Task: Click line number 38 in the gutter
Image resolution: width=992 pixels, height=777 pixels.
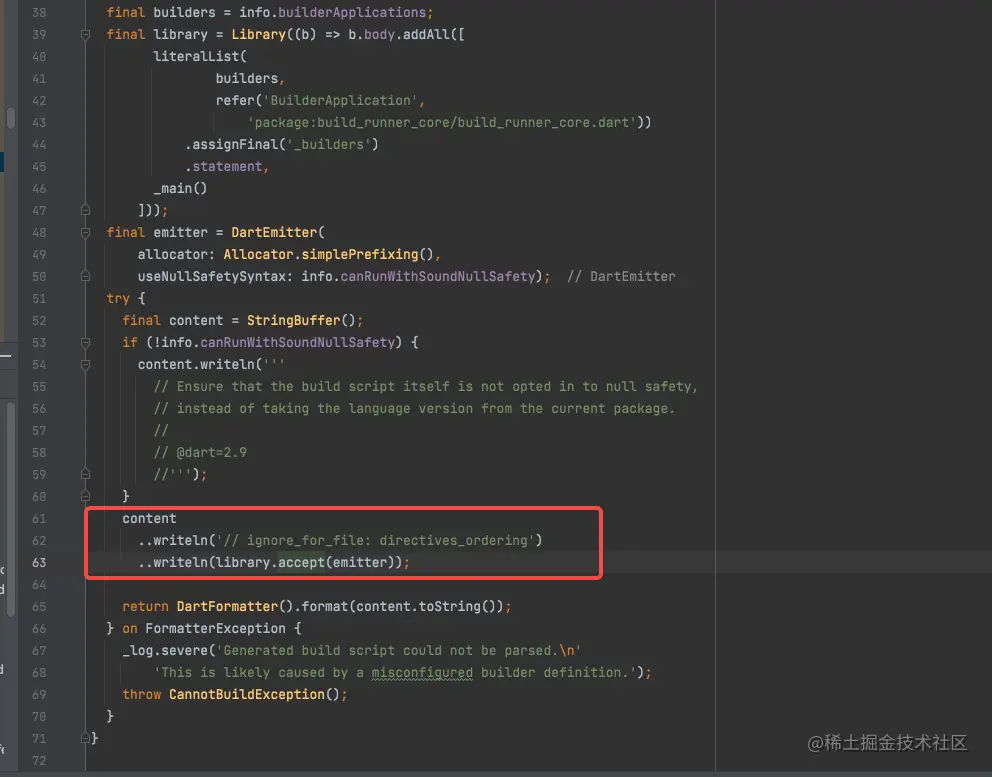Action: [39, 13]
